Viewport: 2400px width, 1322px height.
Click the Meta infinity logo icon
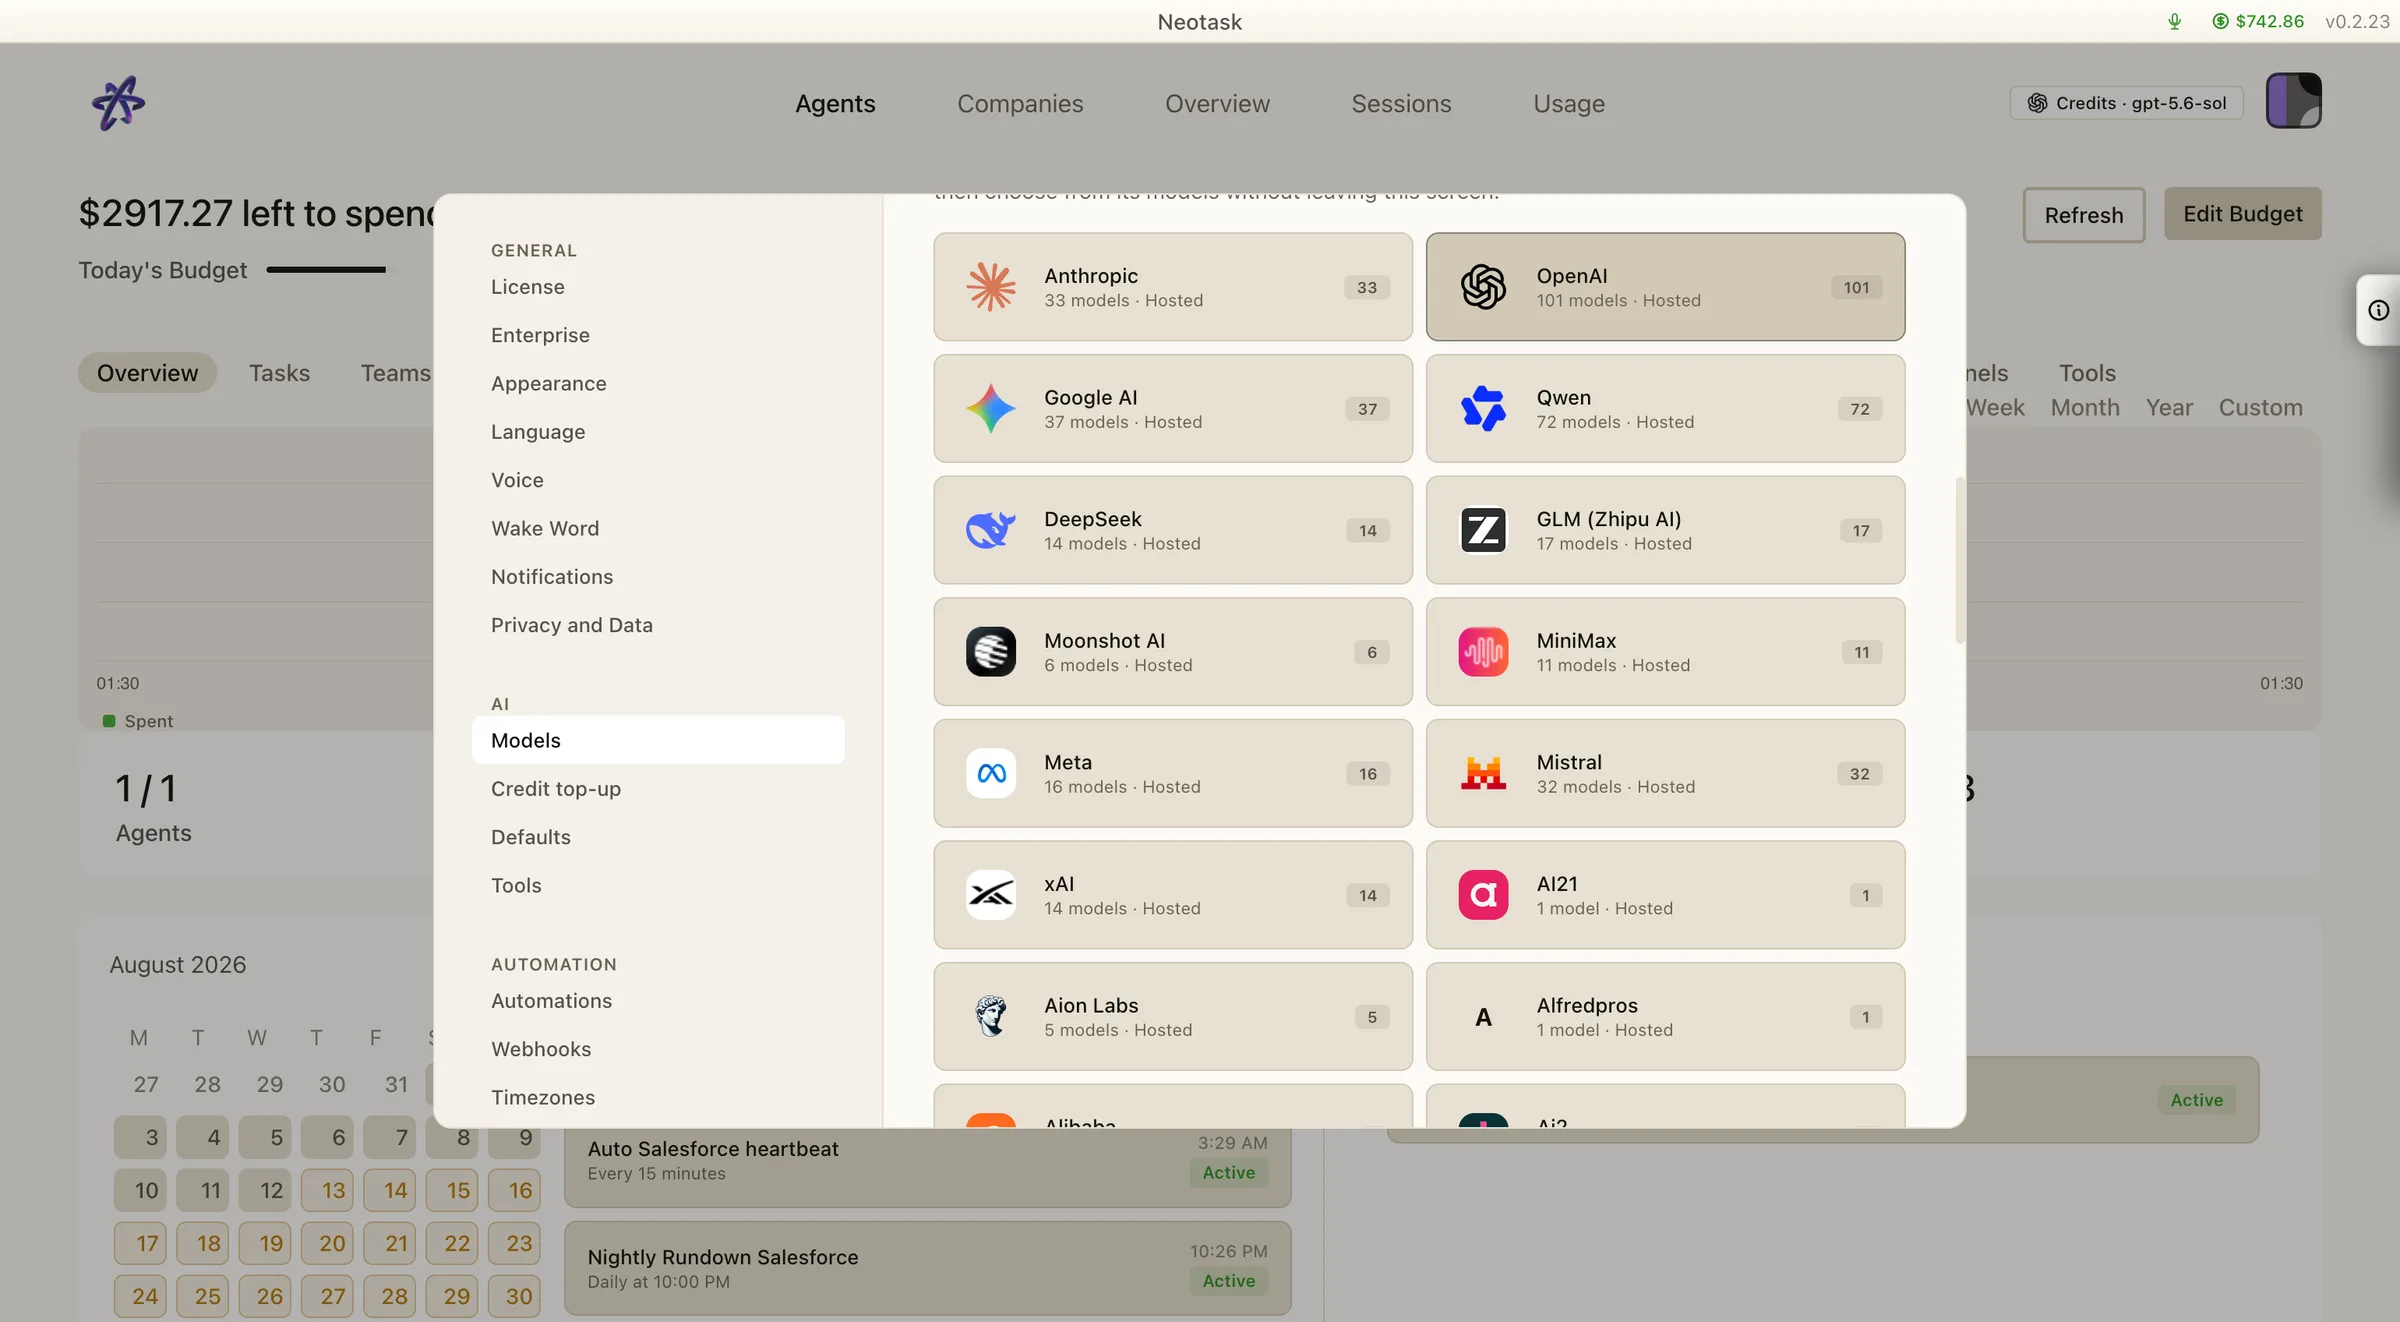[x=990, y=773]
